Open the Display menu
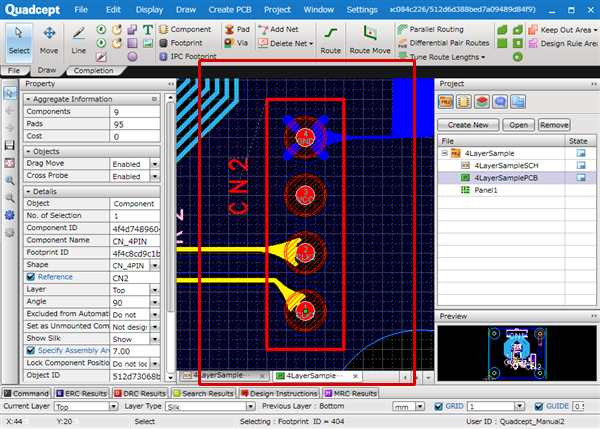600x429 pixels. [149, 10]
